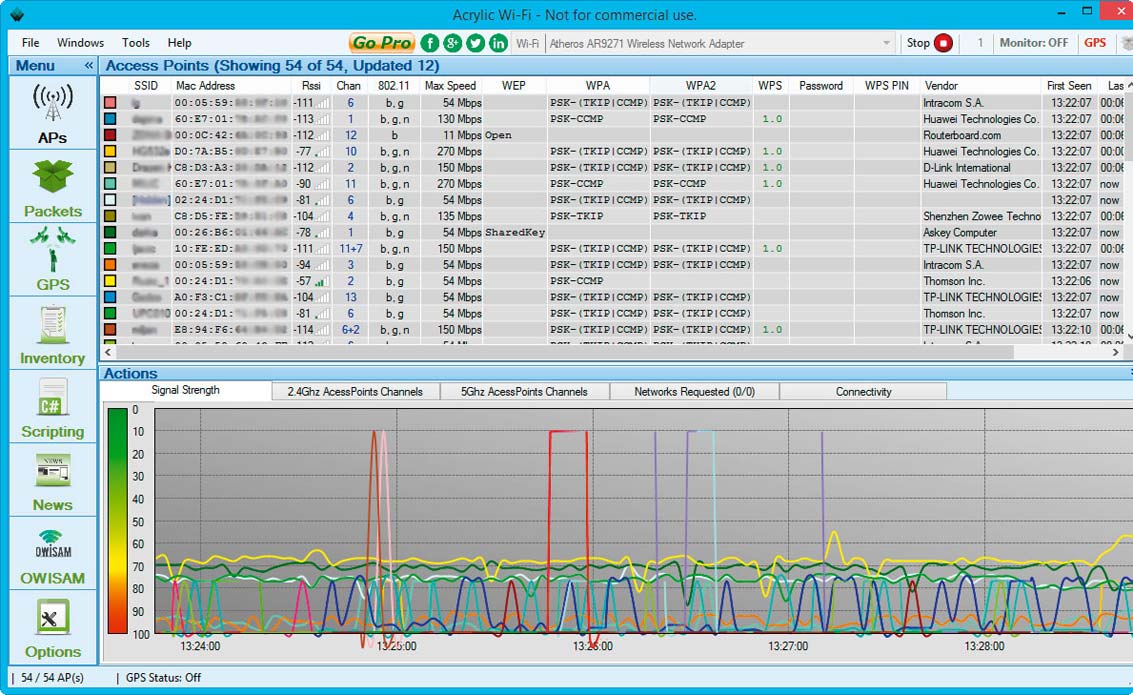
Task: Click the Acrylic app icon in title bar
Action: pyautogui.click(x=17, y=14)
